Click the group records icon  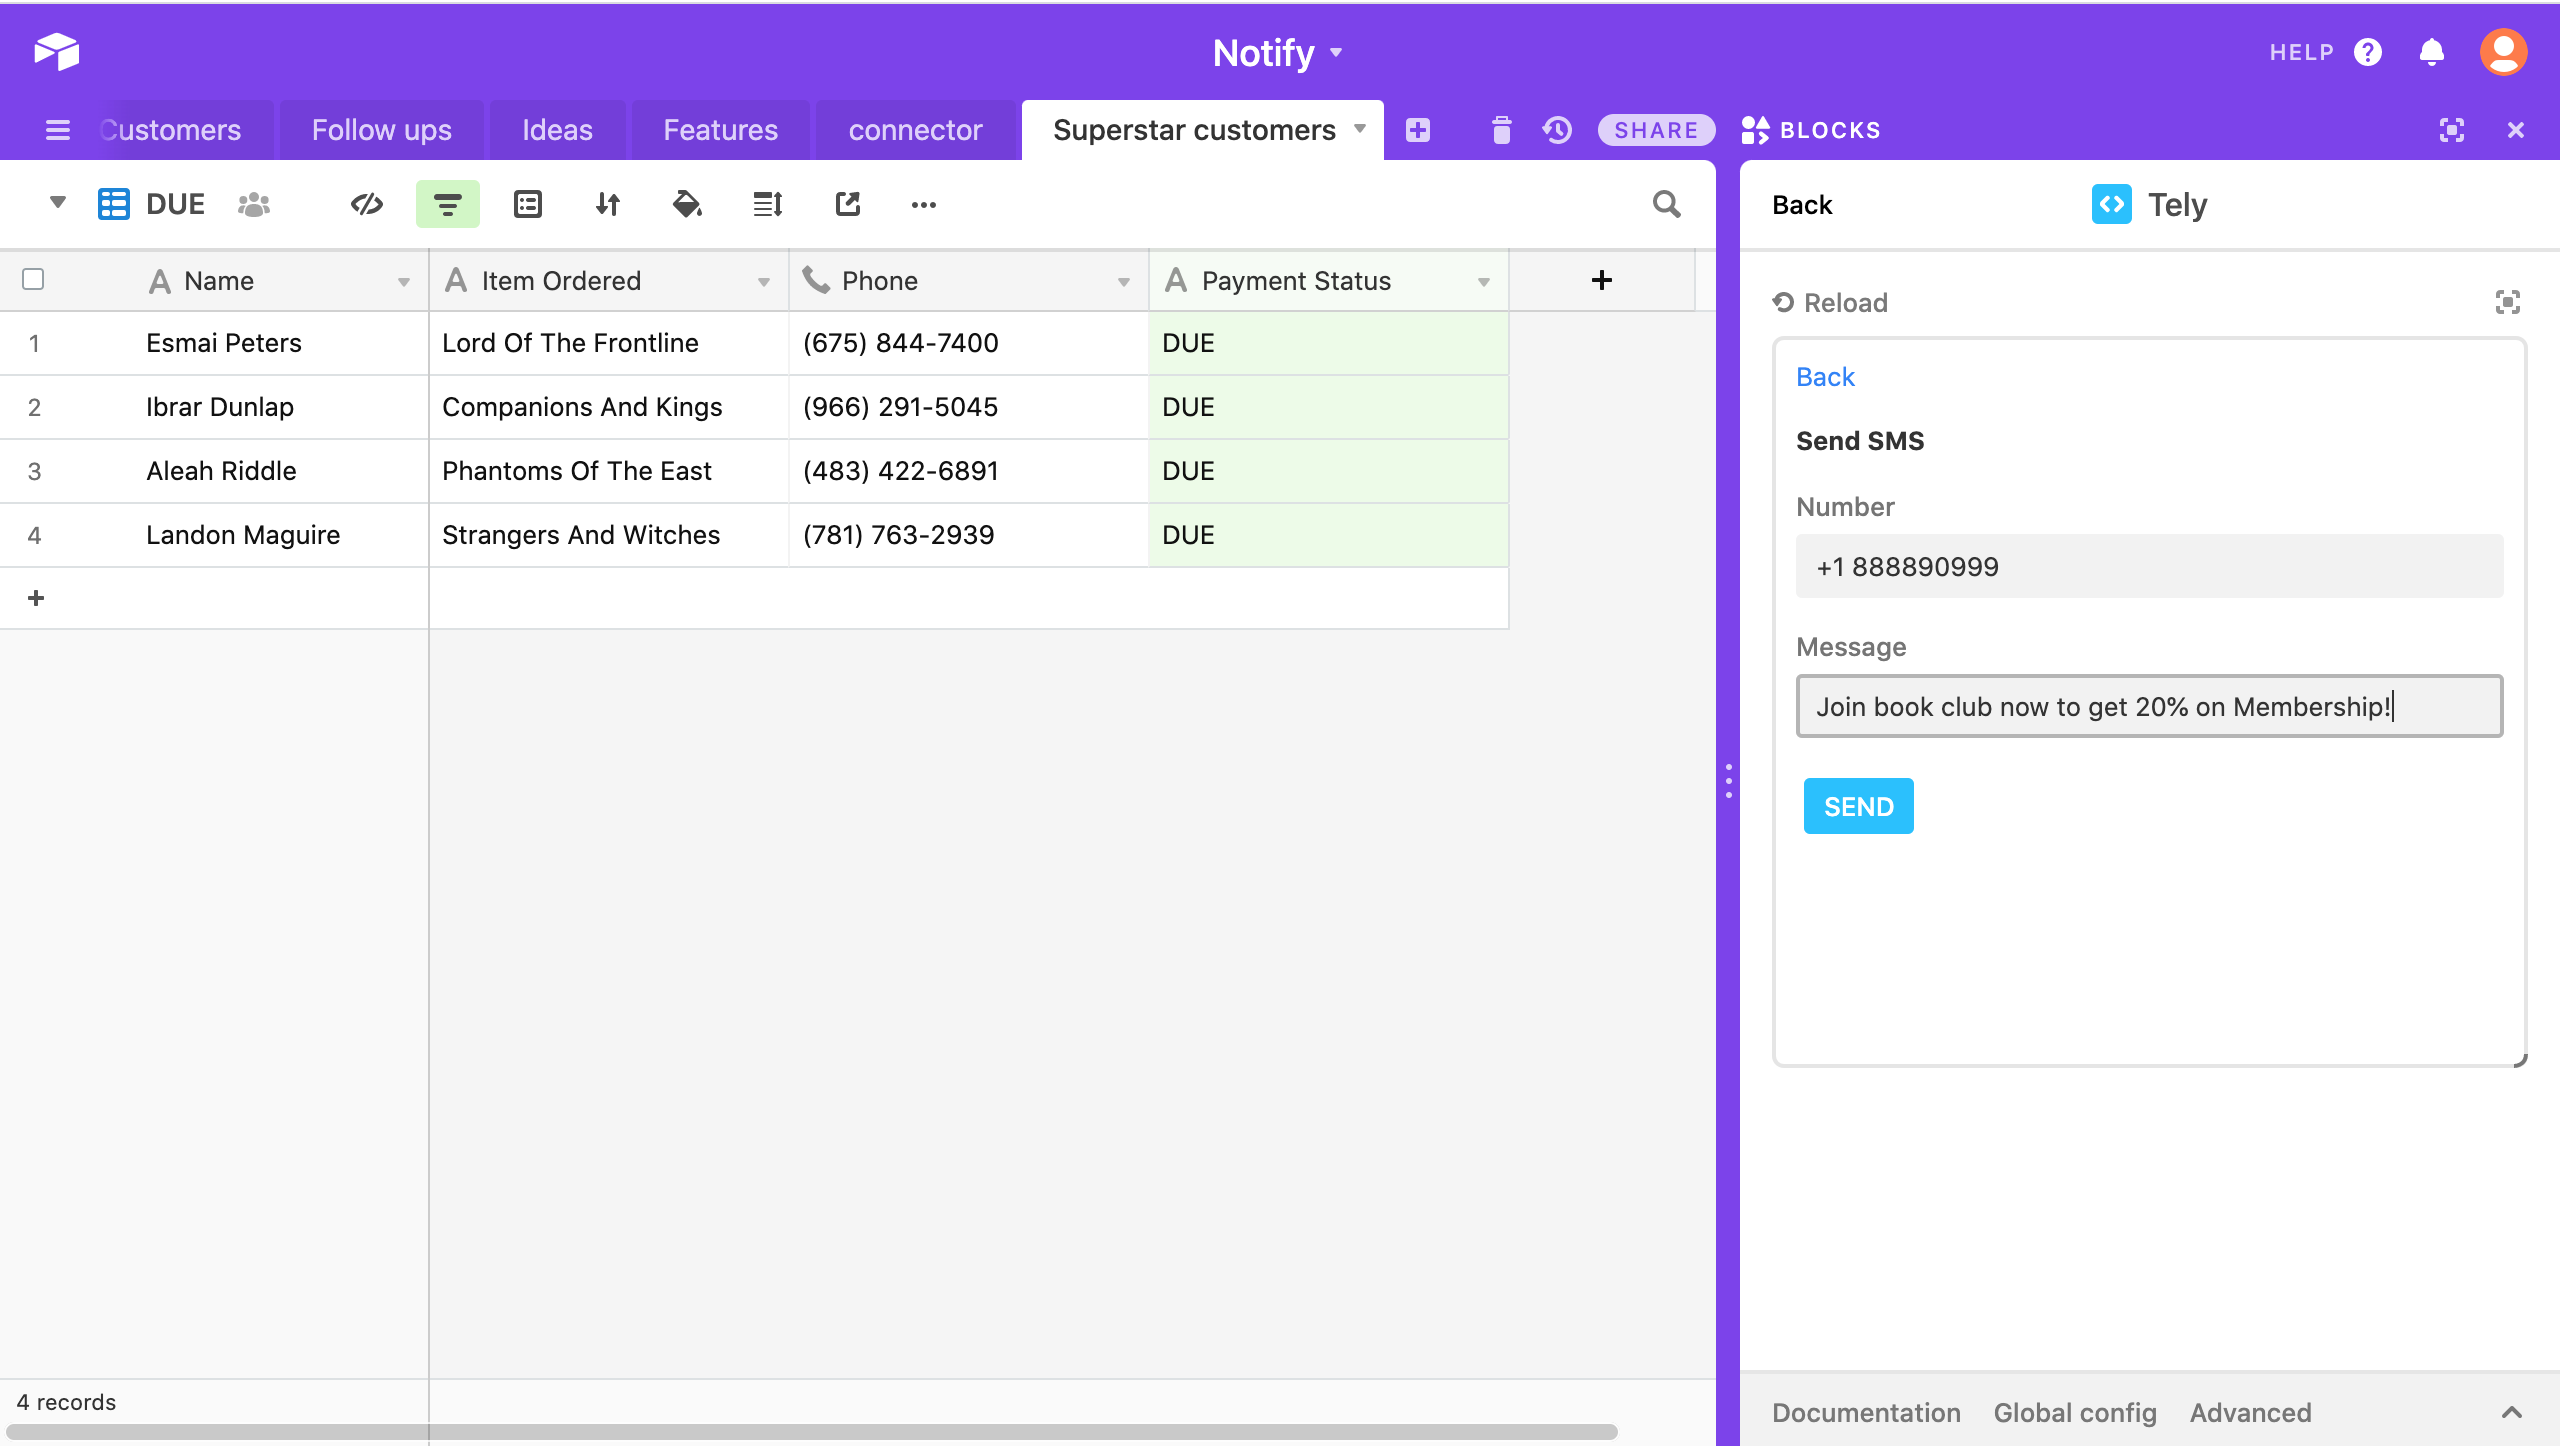pos(527,204)
